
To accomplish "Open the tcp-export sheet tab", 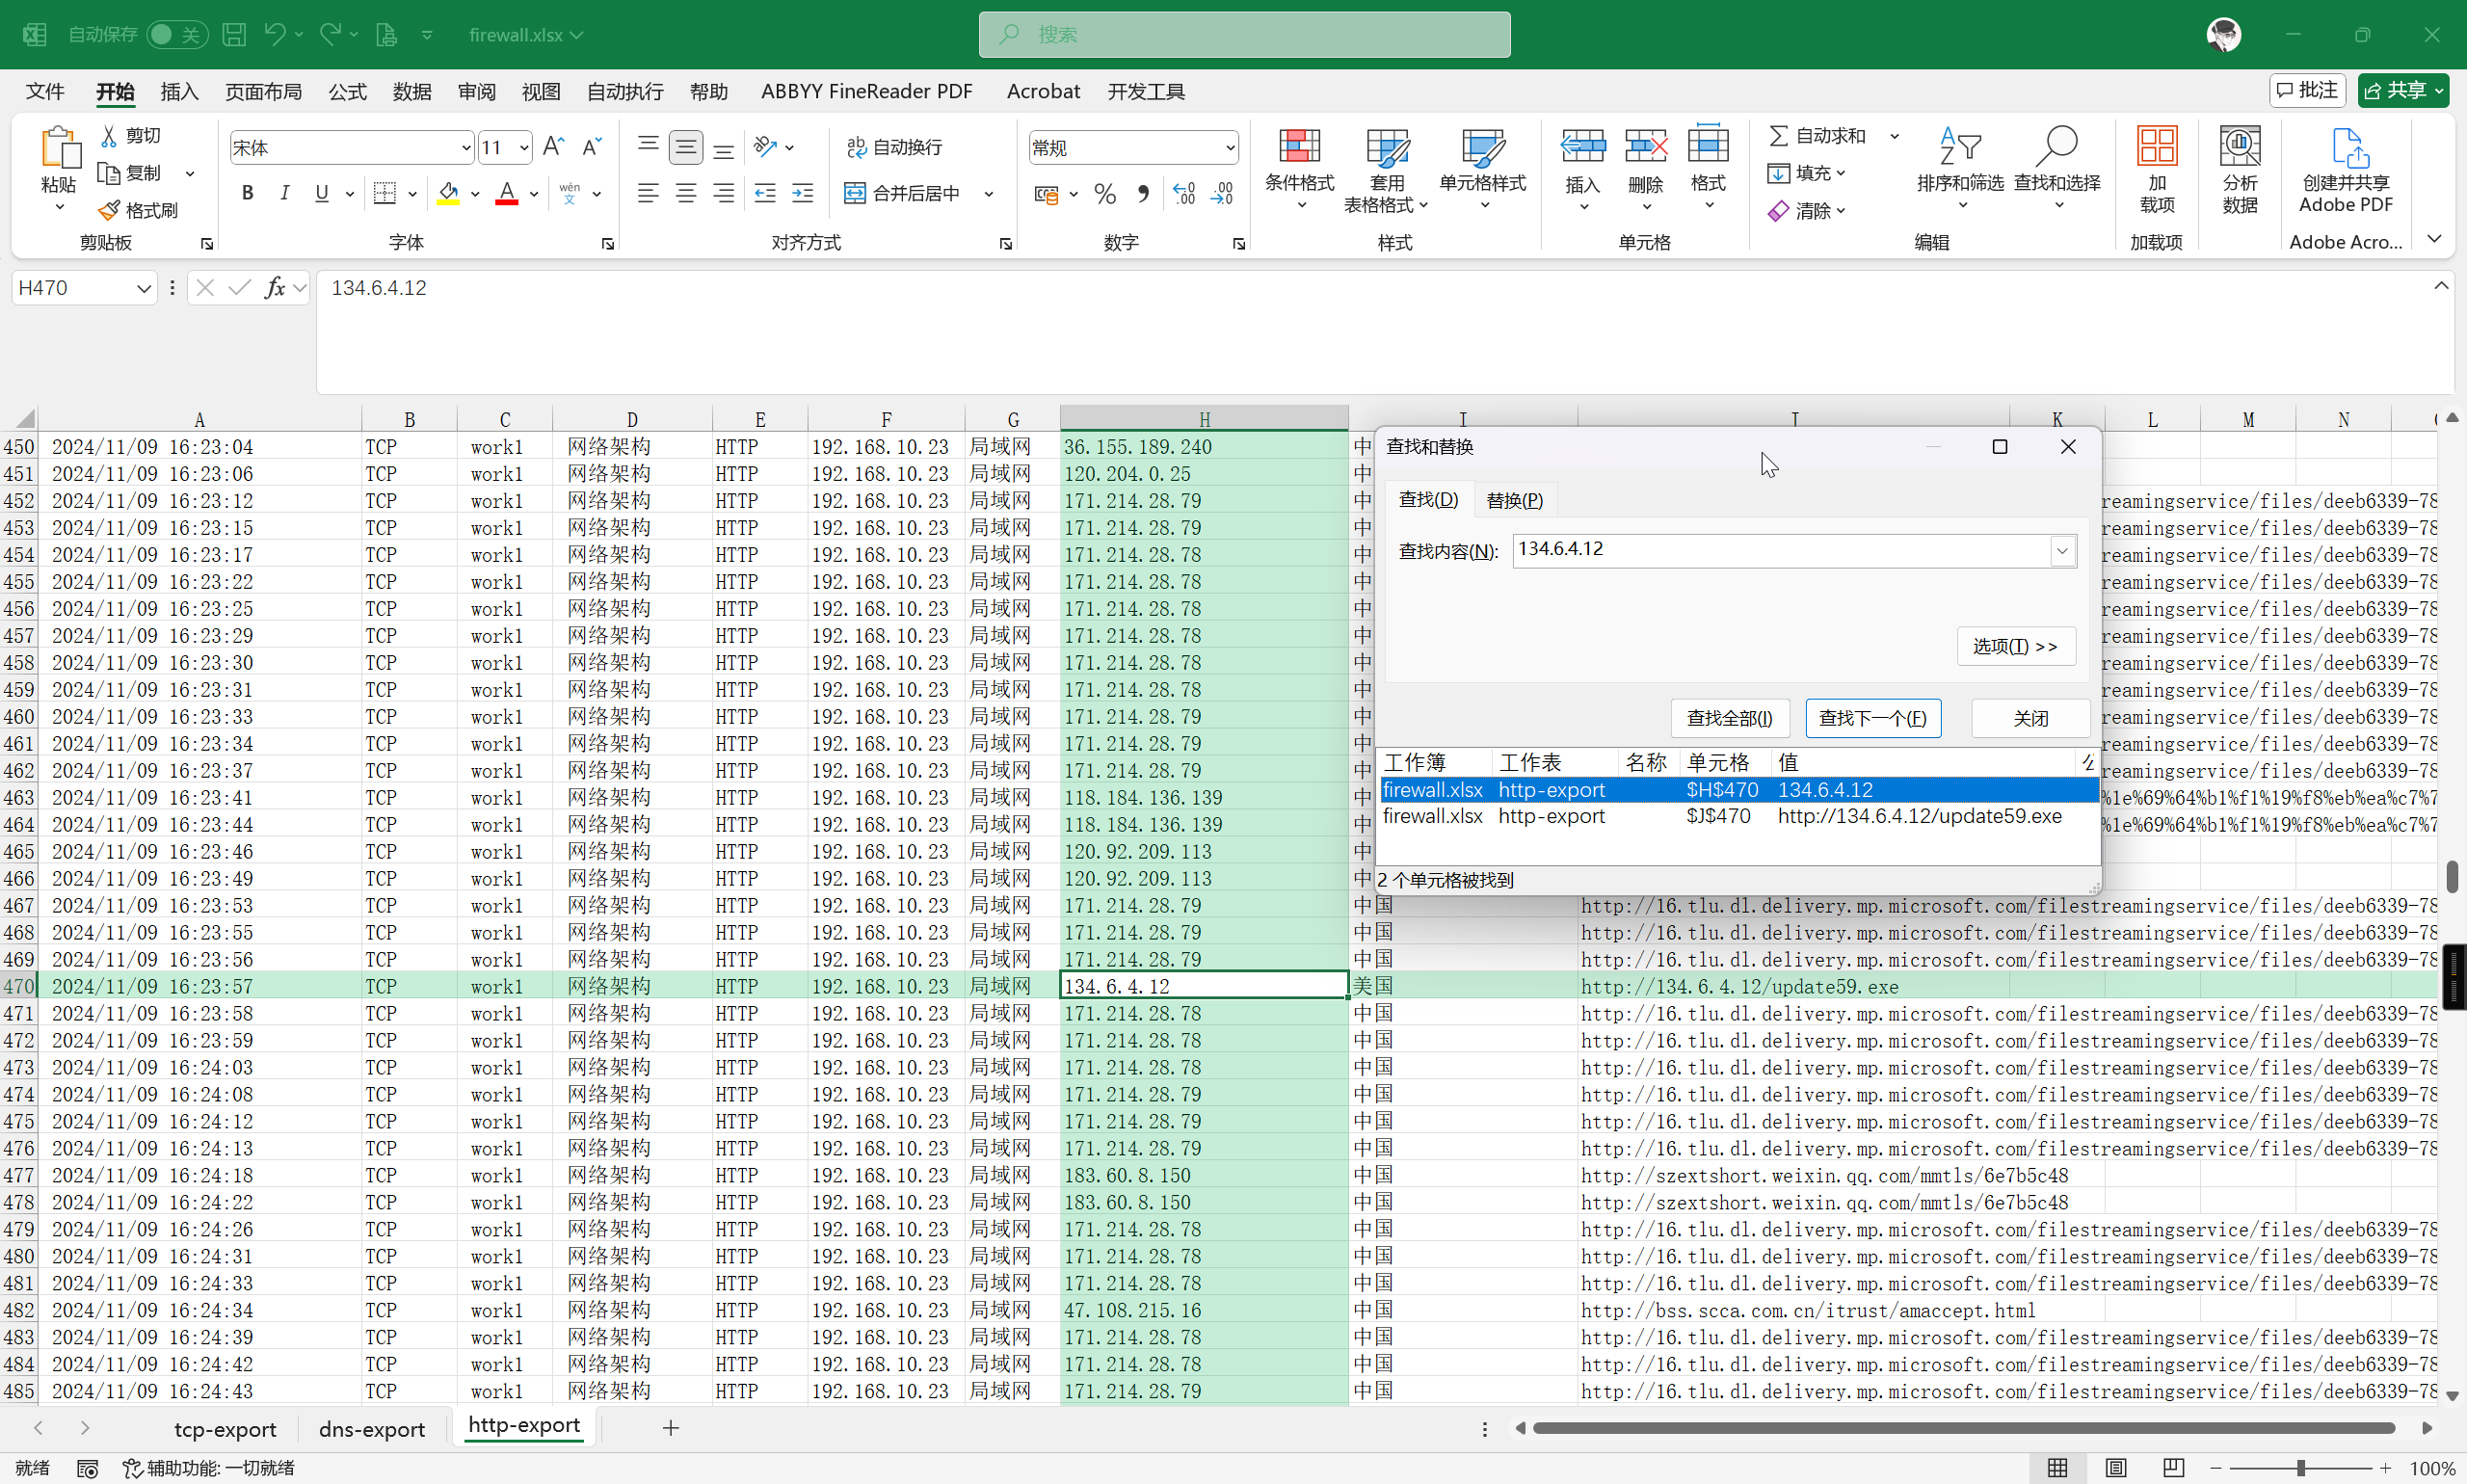I will pos(225,1429).
